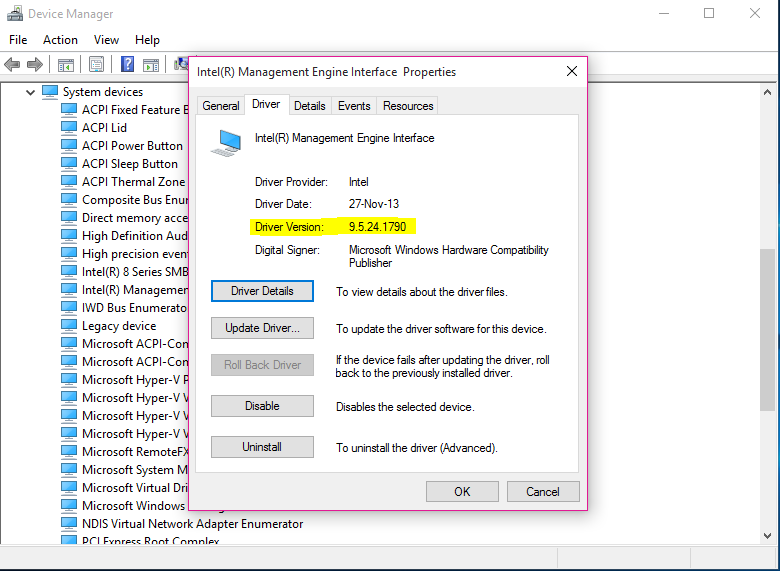This screenshot has width=780, height=571.
Task: Click the Uninstall driver button
Action: (262, 447)
